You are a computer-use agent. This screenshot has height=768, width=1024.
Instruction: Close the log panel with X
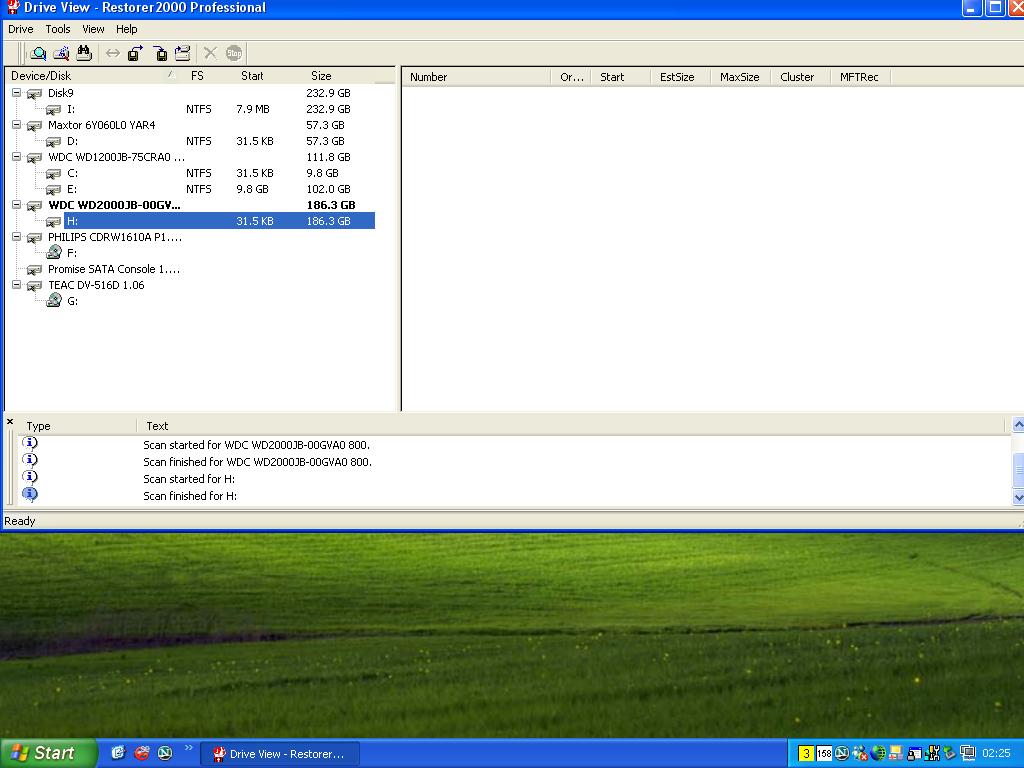(10, 422)
